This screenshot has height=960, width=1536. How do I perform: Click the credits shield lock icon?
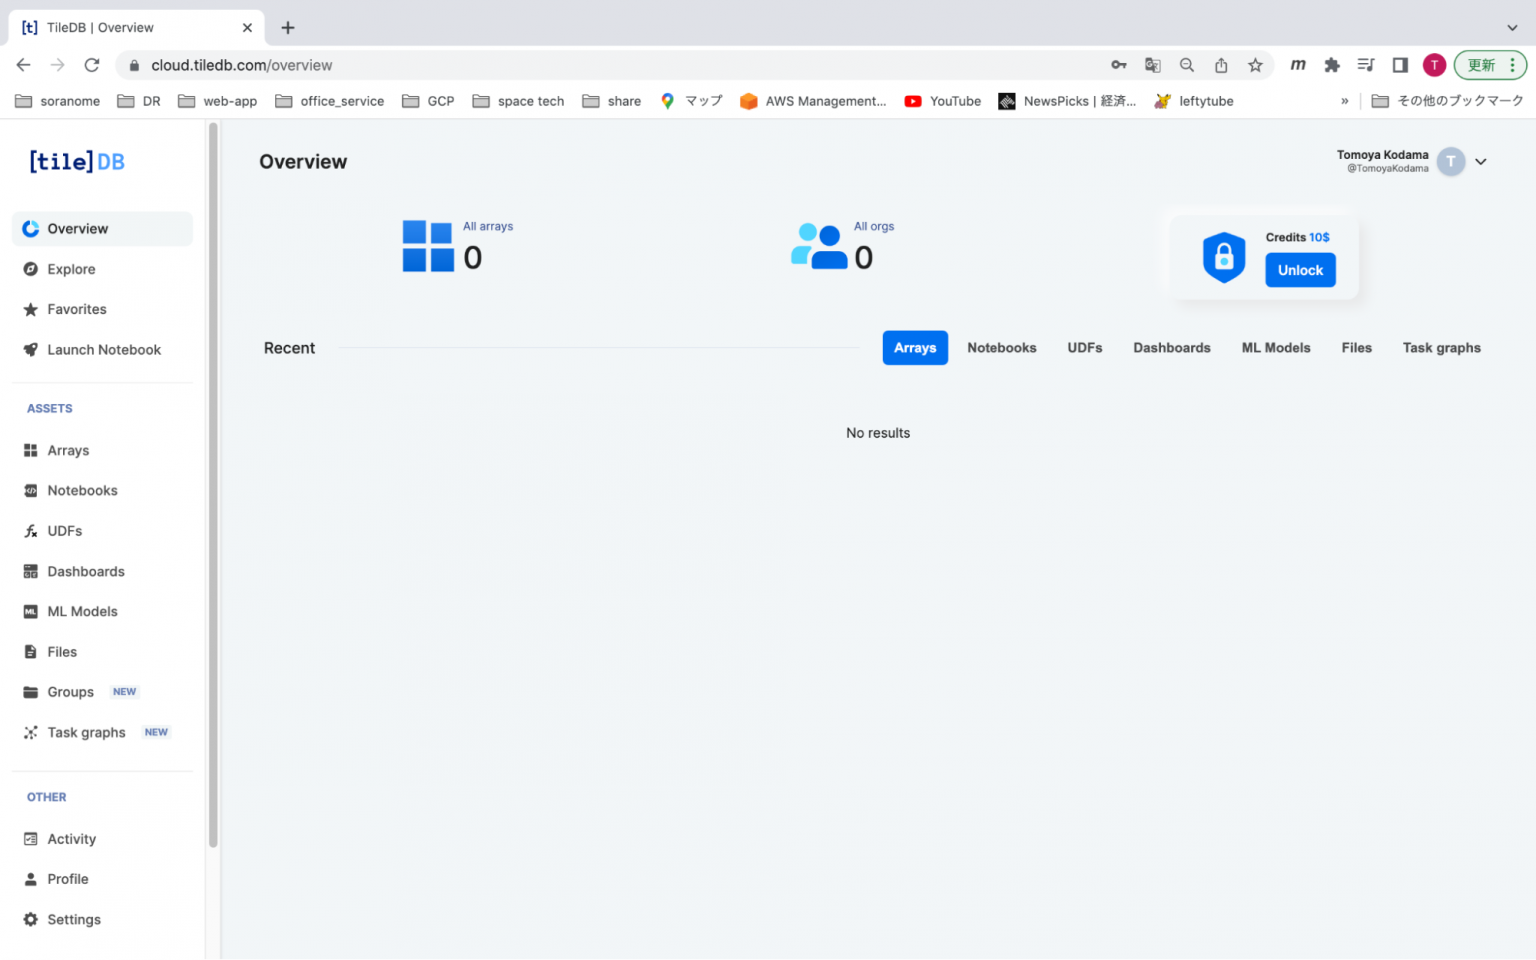1223,258
